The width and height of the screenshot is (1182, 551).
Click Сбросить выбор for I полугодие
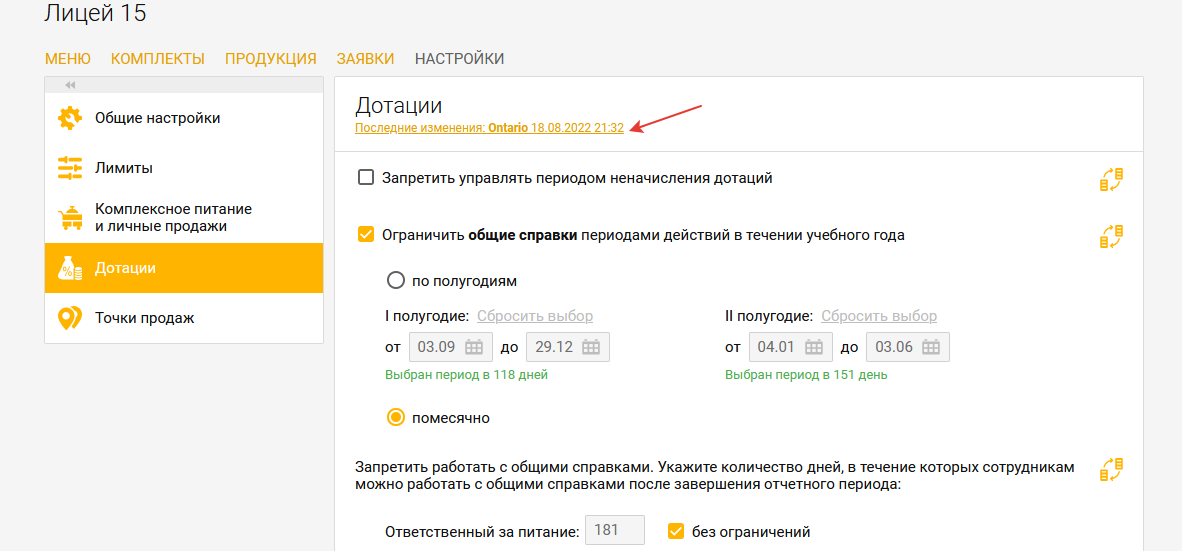pyautogui.click(x=535, y=316)
